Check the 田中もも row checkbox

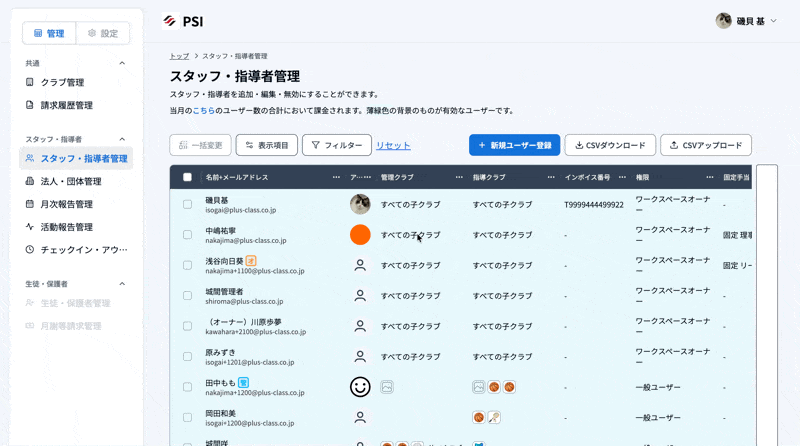[187, 387]
